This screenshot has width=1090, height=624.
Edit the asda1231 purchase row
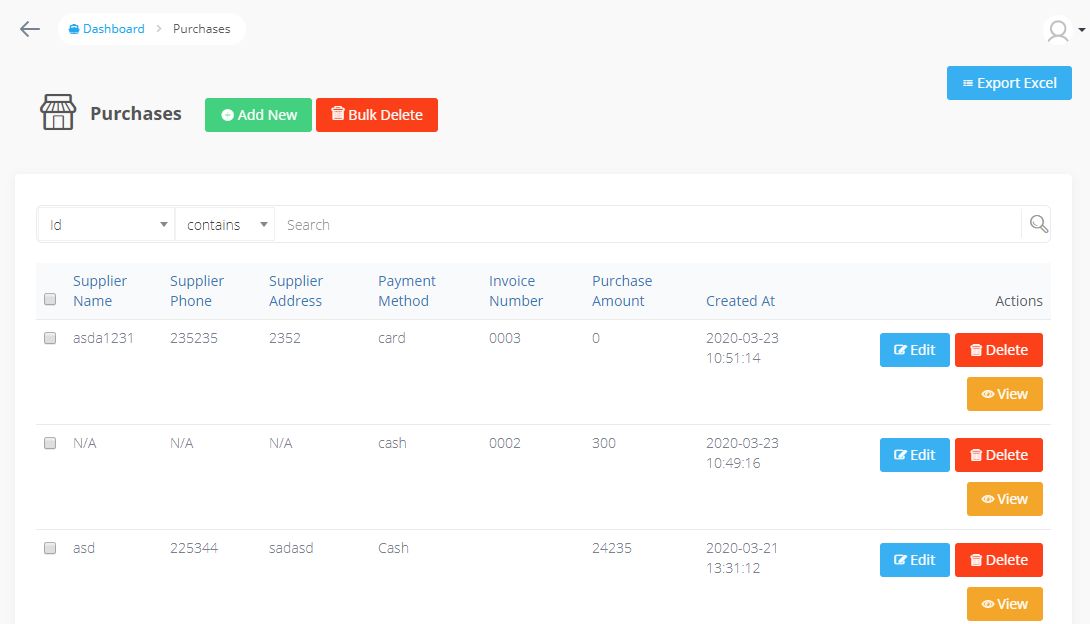pos(914,350)
